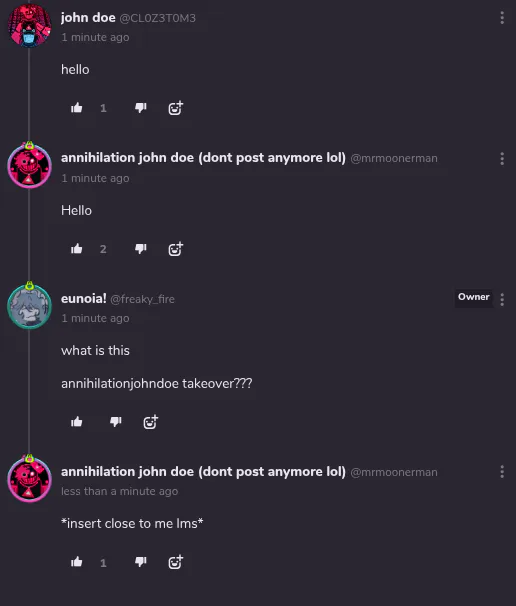The width and height of the screenshot is (516, 606).
Task: Add reaction to john doe's "hello" comment
Action: 175,108
